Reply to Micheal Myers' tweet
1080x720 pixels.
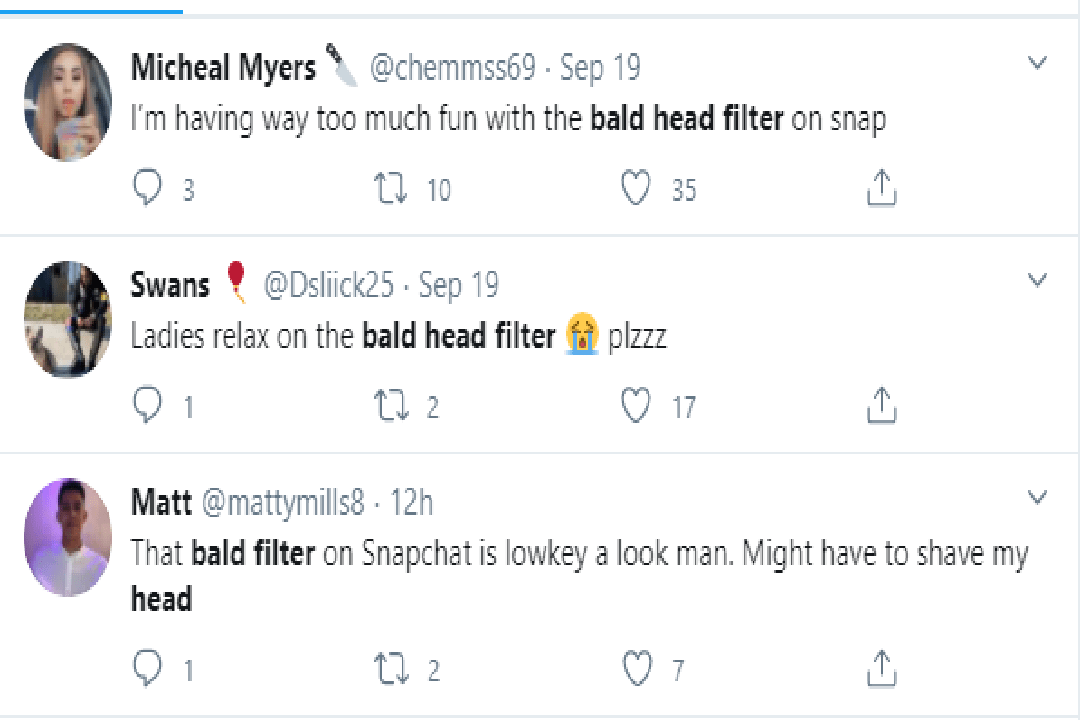(148, 188)
